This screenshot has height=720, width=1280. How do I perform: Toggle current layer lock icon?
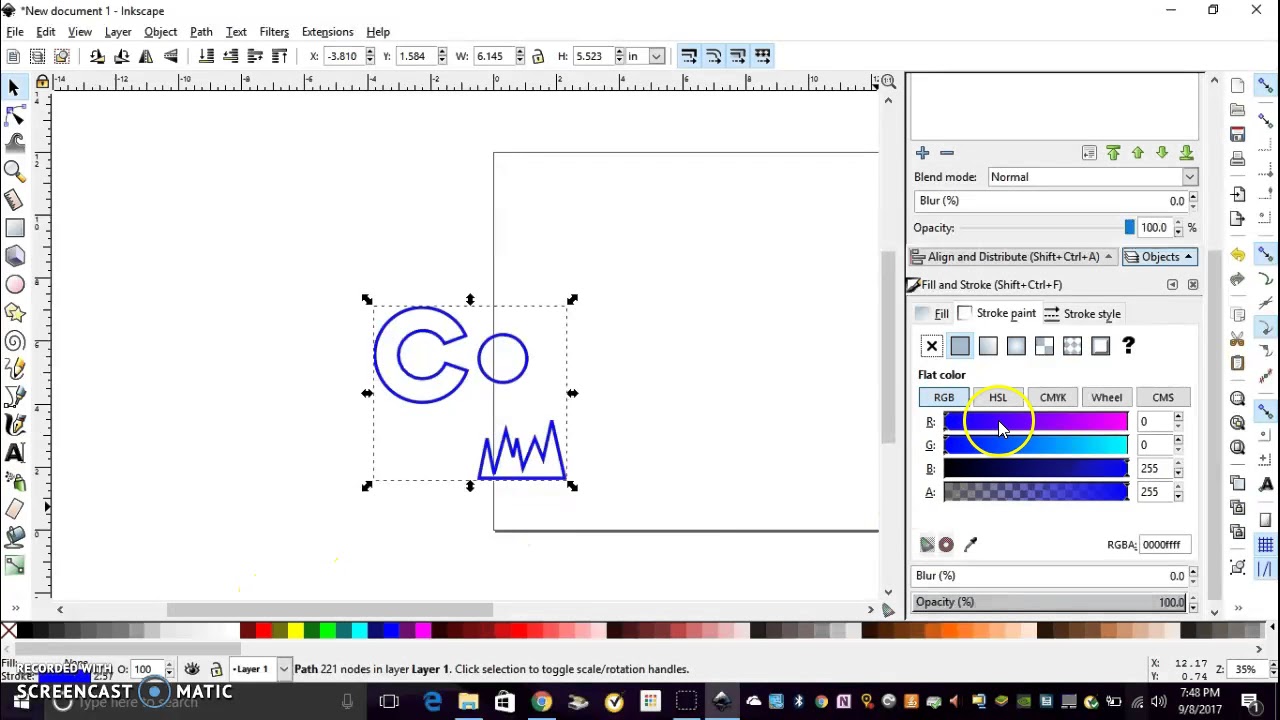[216, 669]
